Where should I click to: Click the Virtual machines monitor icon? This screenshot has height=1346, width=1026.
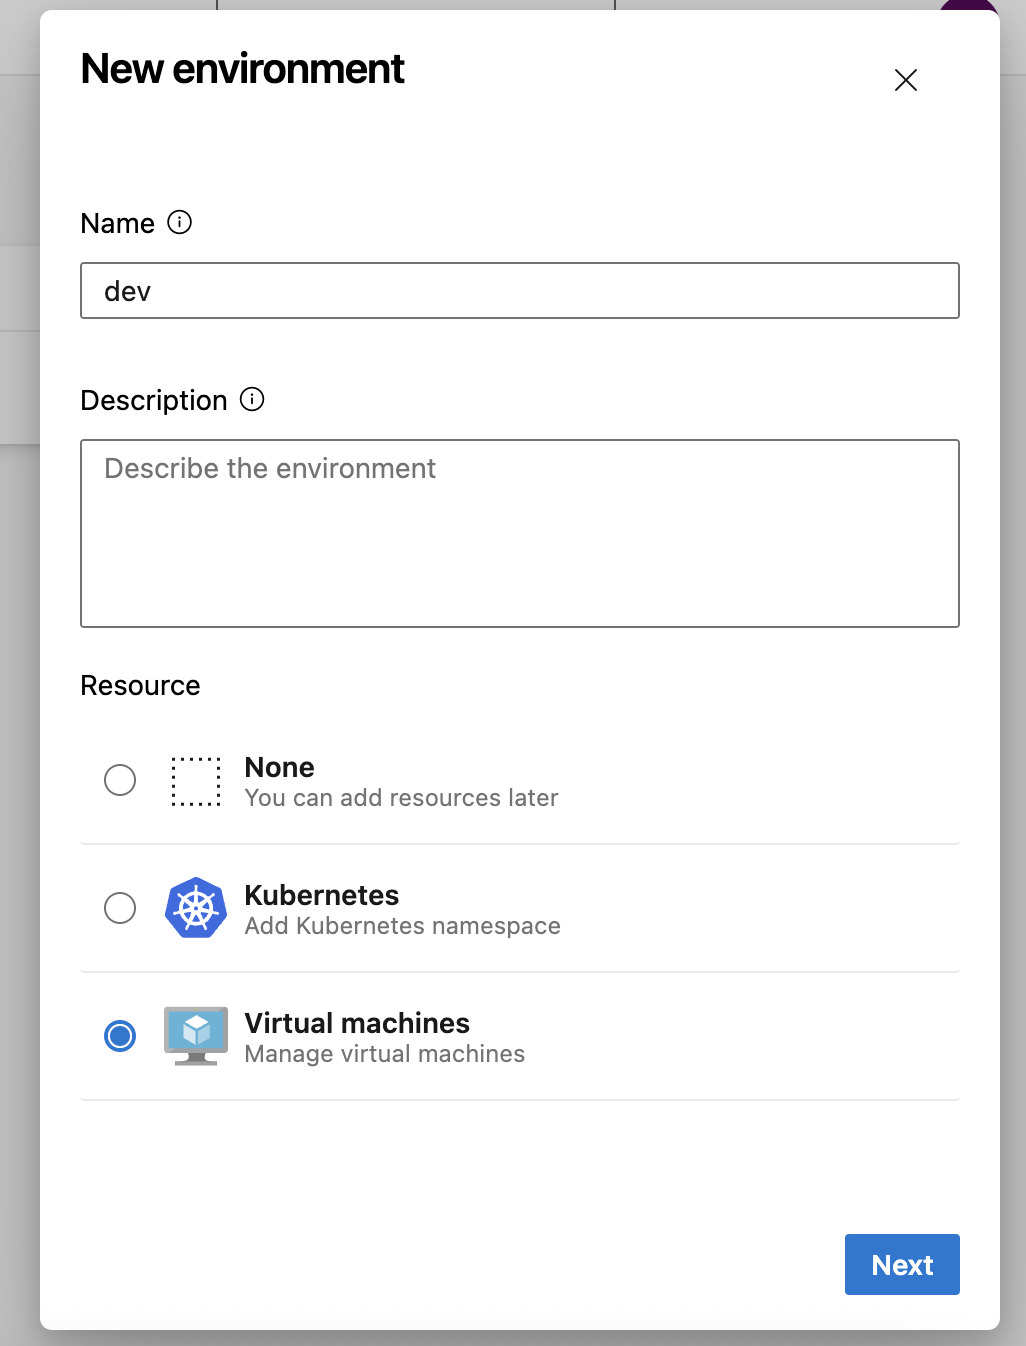[x=196, y=1036]
